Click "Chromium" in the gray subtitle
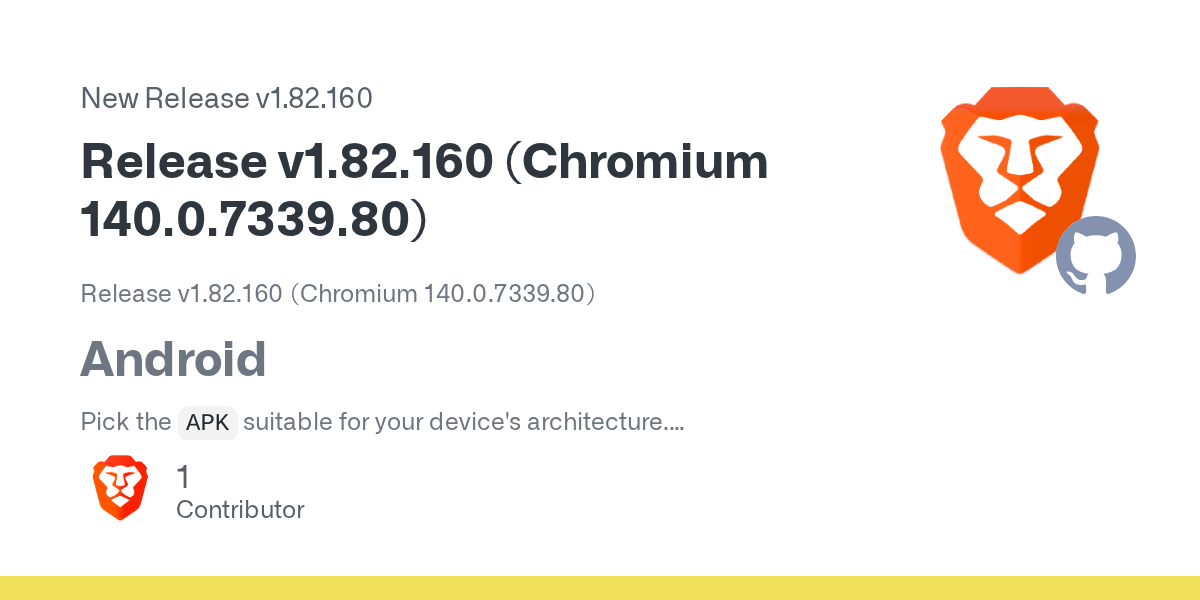1200x600 pixels. coord(358,294)
